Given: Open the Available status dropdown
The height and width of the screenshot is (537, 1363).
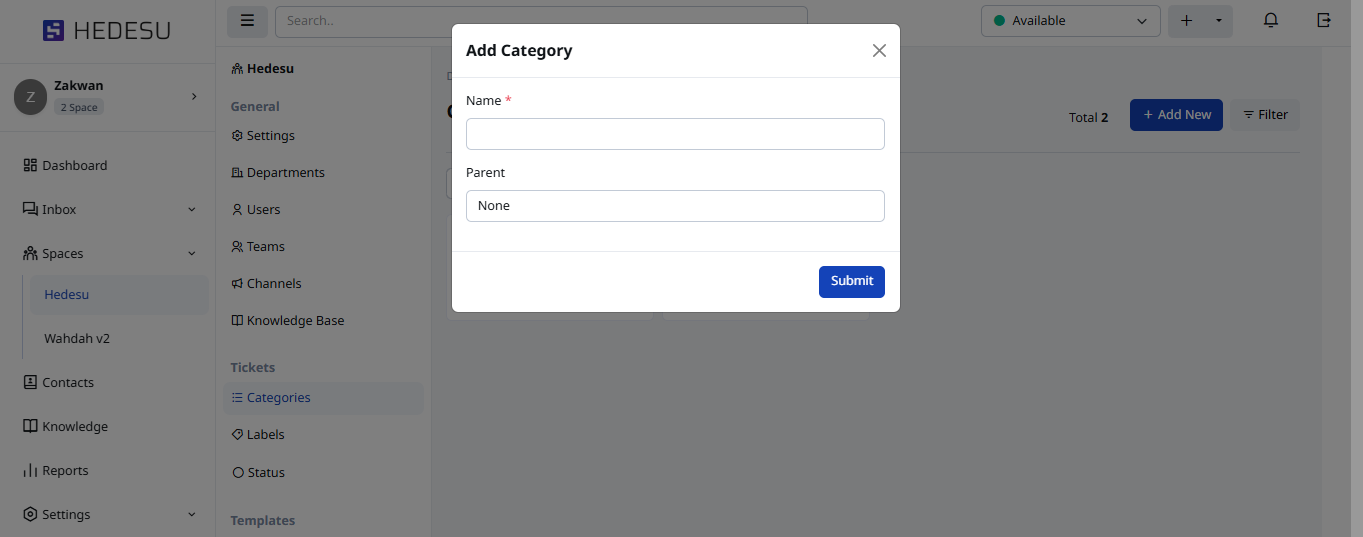Looking at the screenshot, I should point(1070,21).
